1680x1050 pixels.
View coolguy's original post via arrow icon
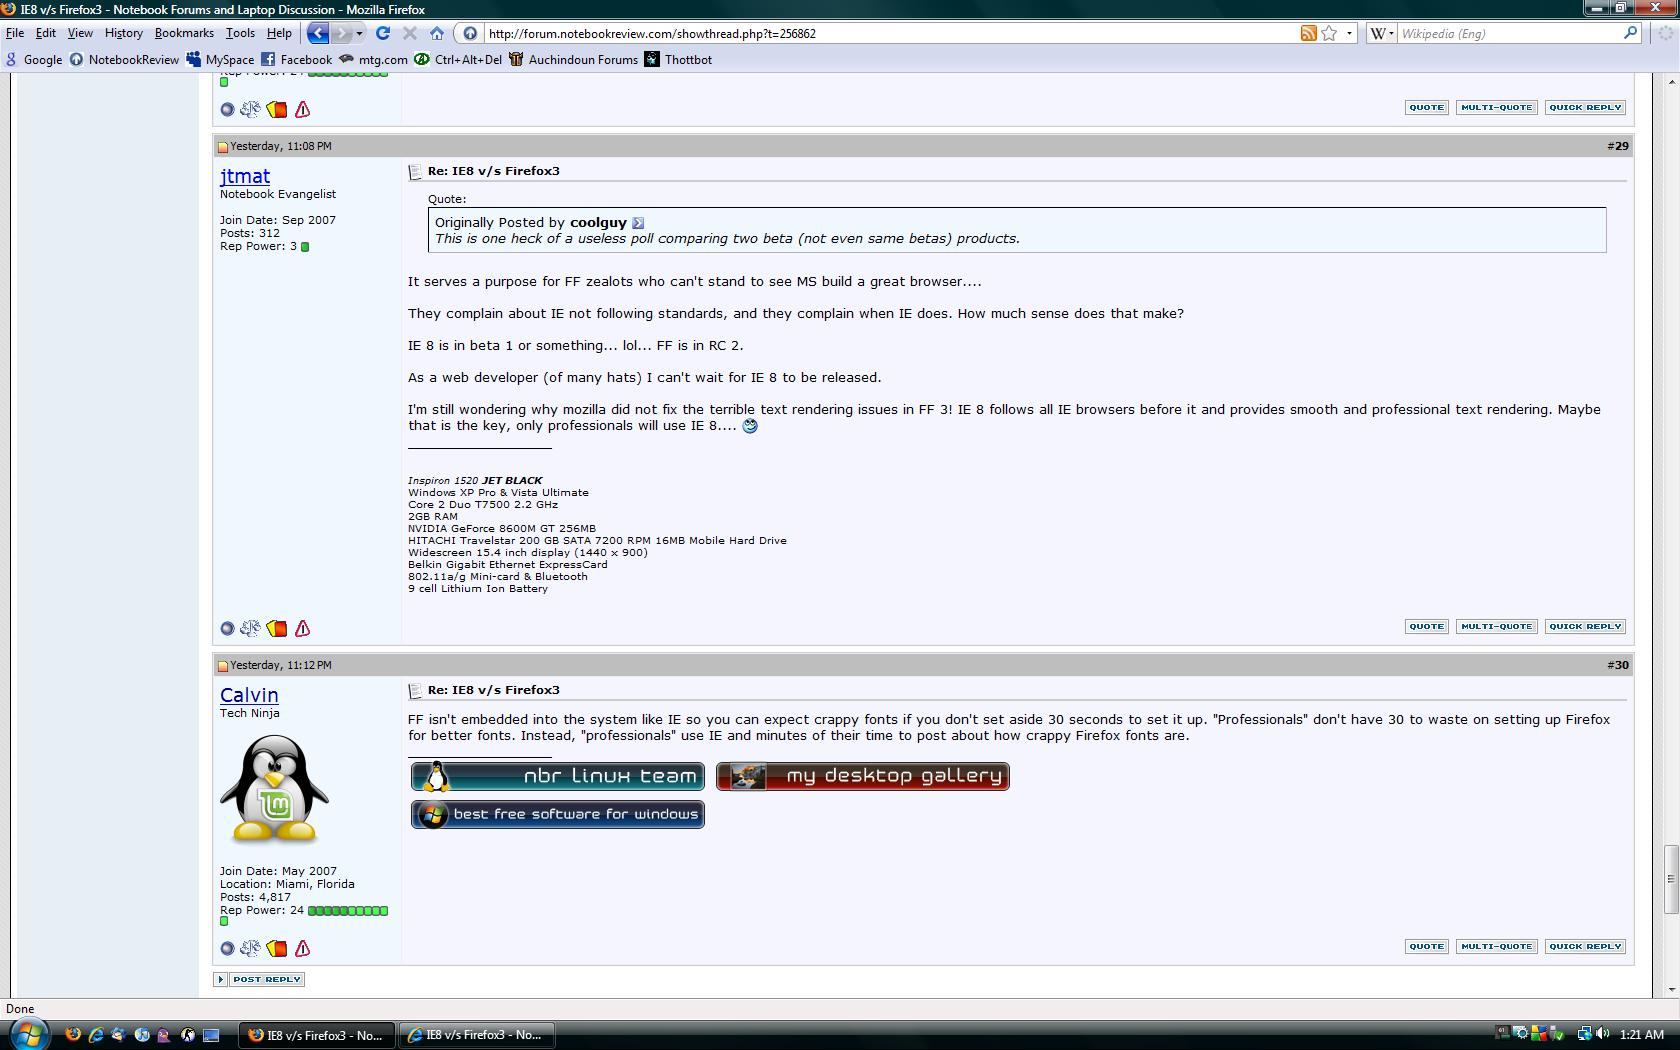(x=638, y=223)
